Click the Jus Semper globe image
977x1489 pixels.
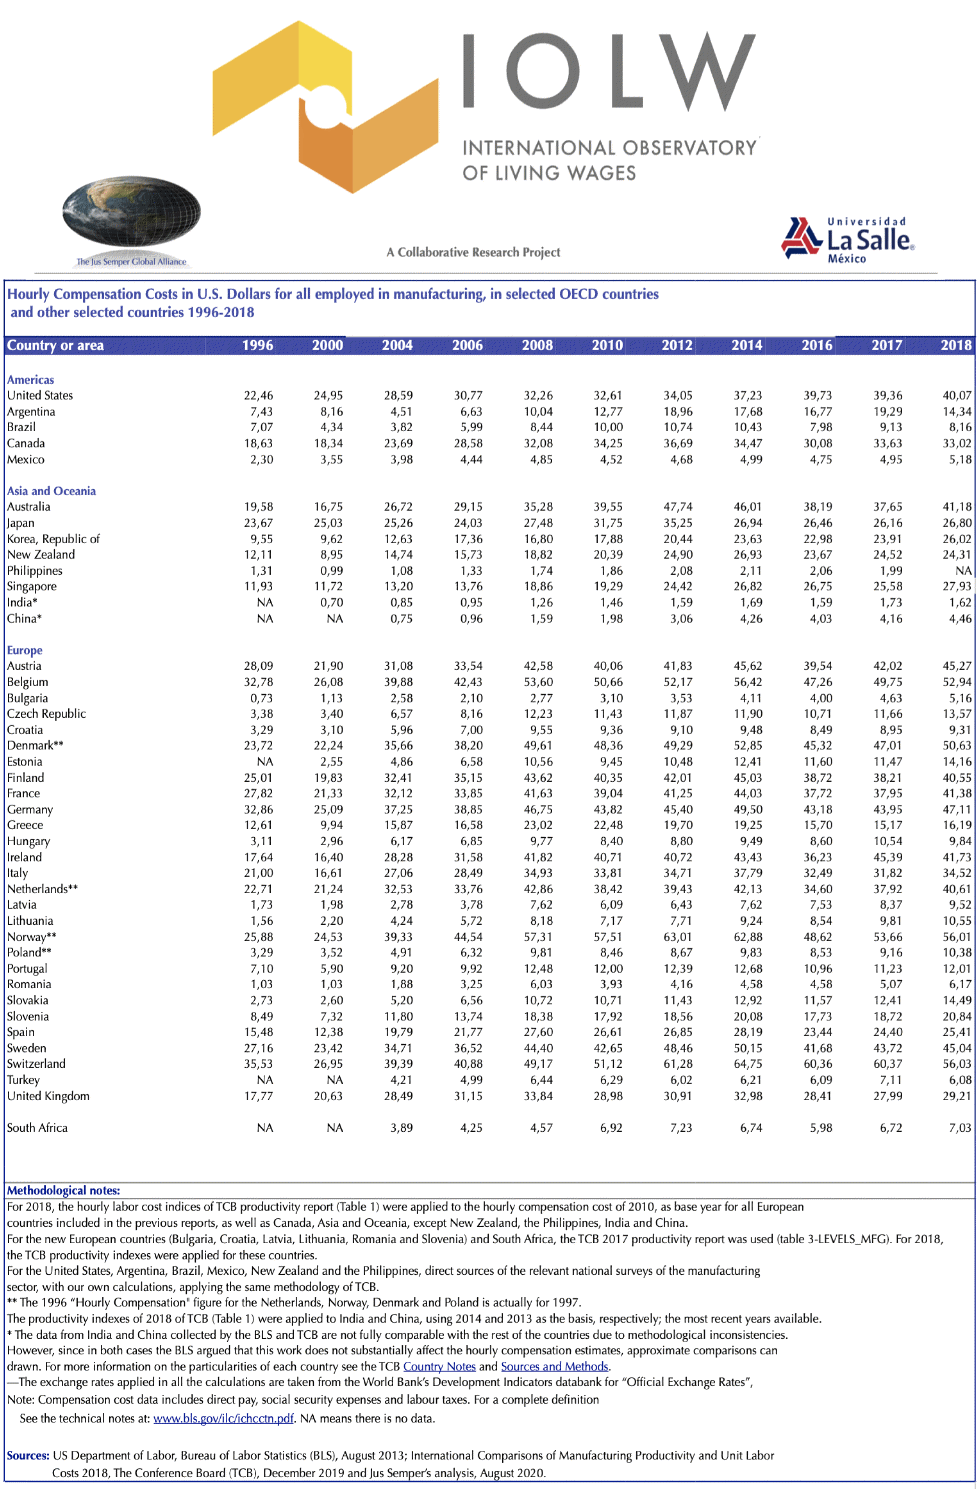point(131,215)
